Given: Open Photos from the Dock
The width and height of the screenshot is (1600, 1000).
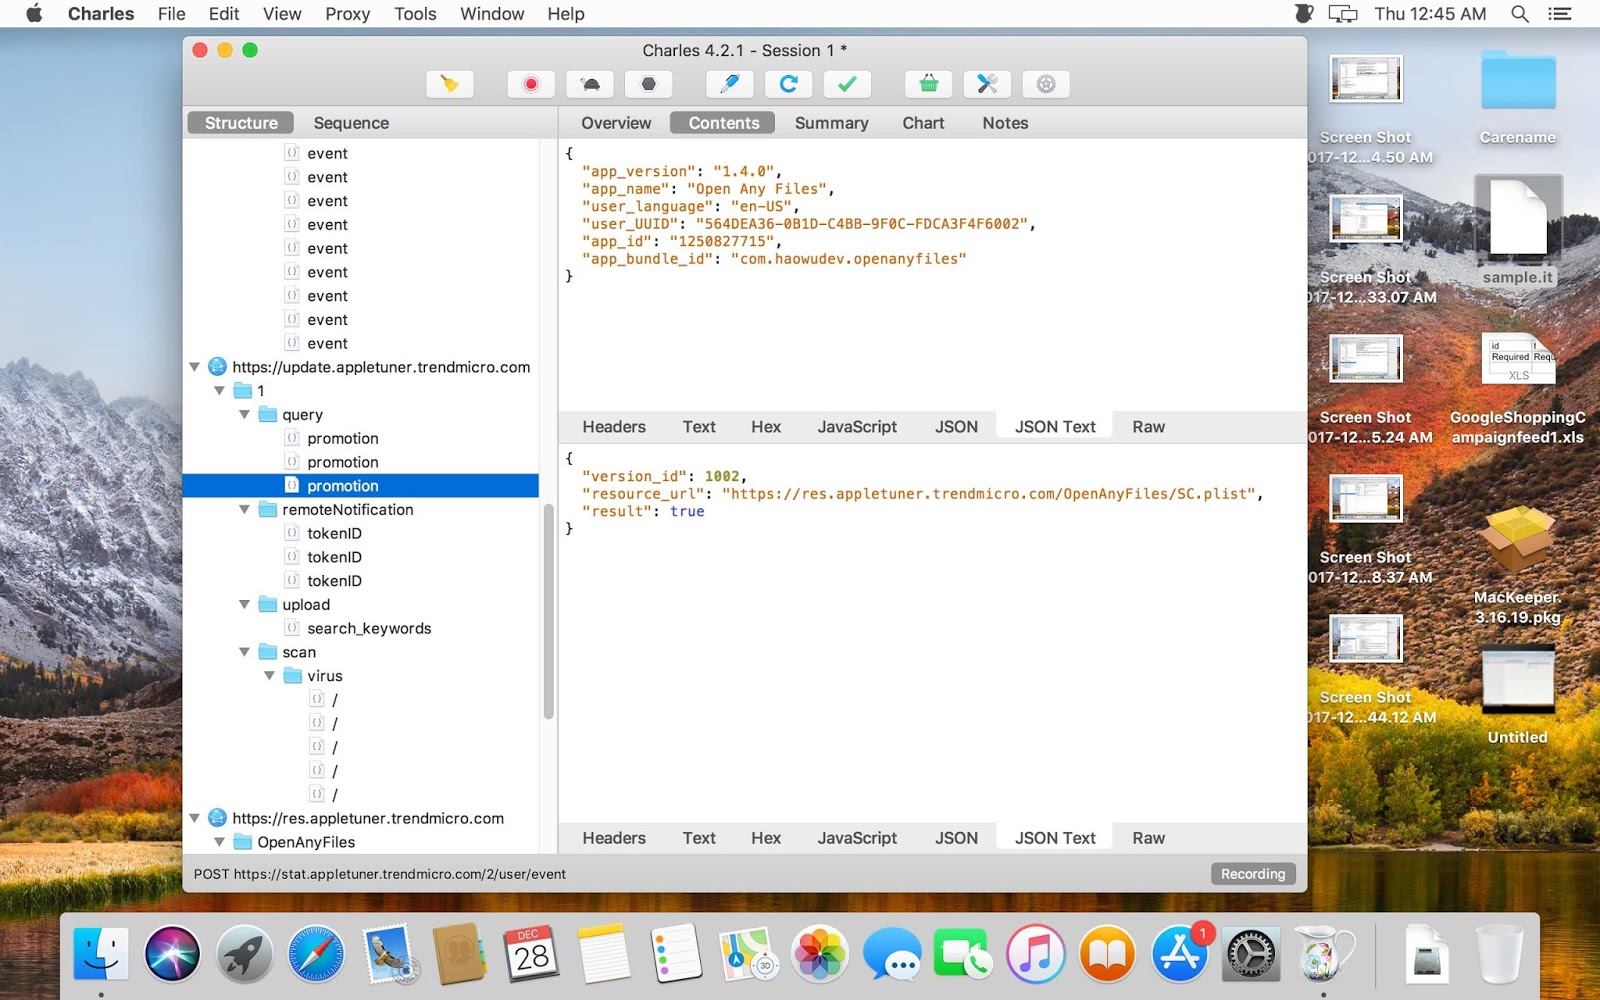Looking at the screenshot, I should [819, 954].
